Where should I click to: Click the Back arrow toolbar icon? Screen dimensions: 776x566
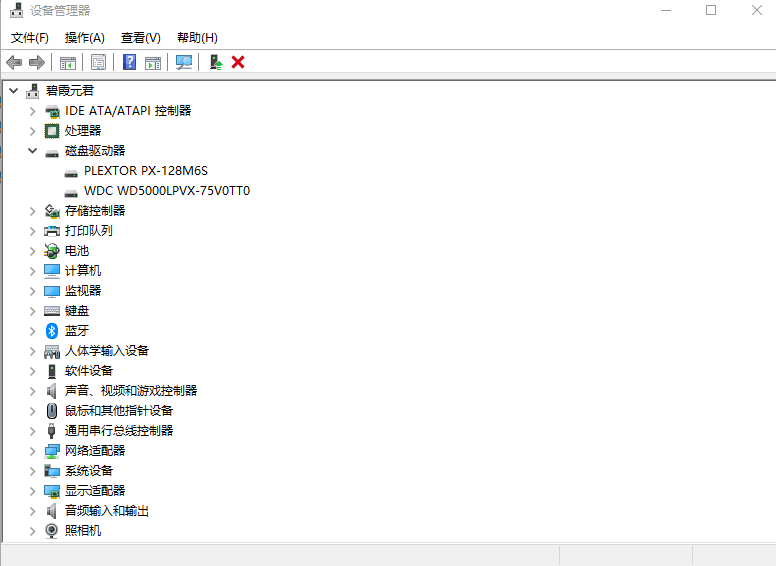click(14, 62)
